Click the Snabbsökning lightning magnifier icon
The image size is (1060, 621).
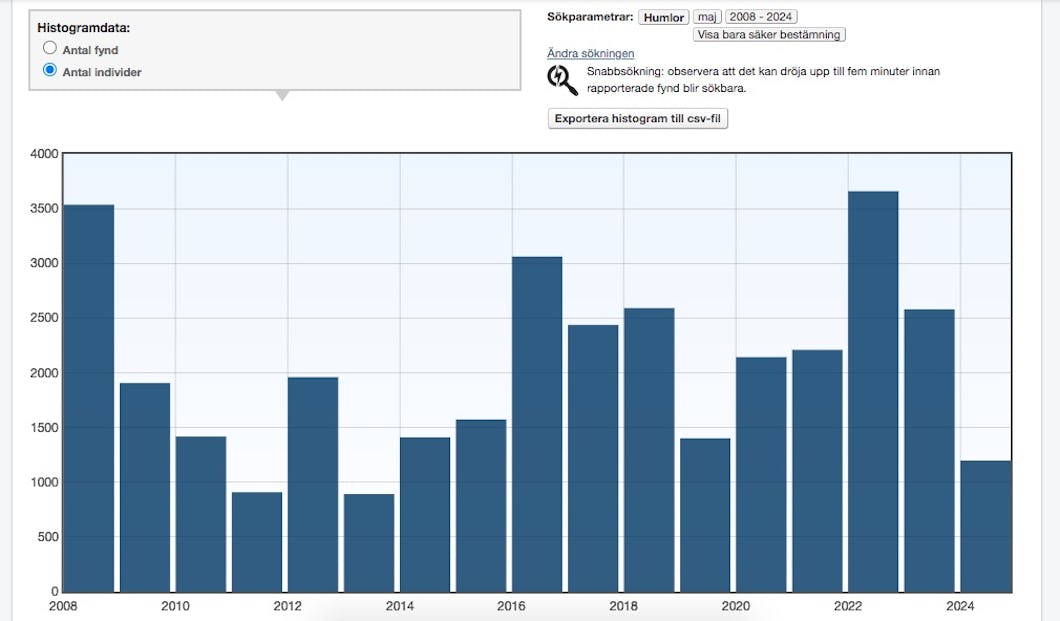562,80
